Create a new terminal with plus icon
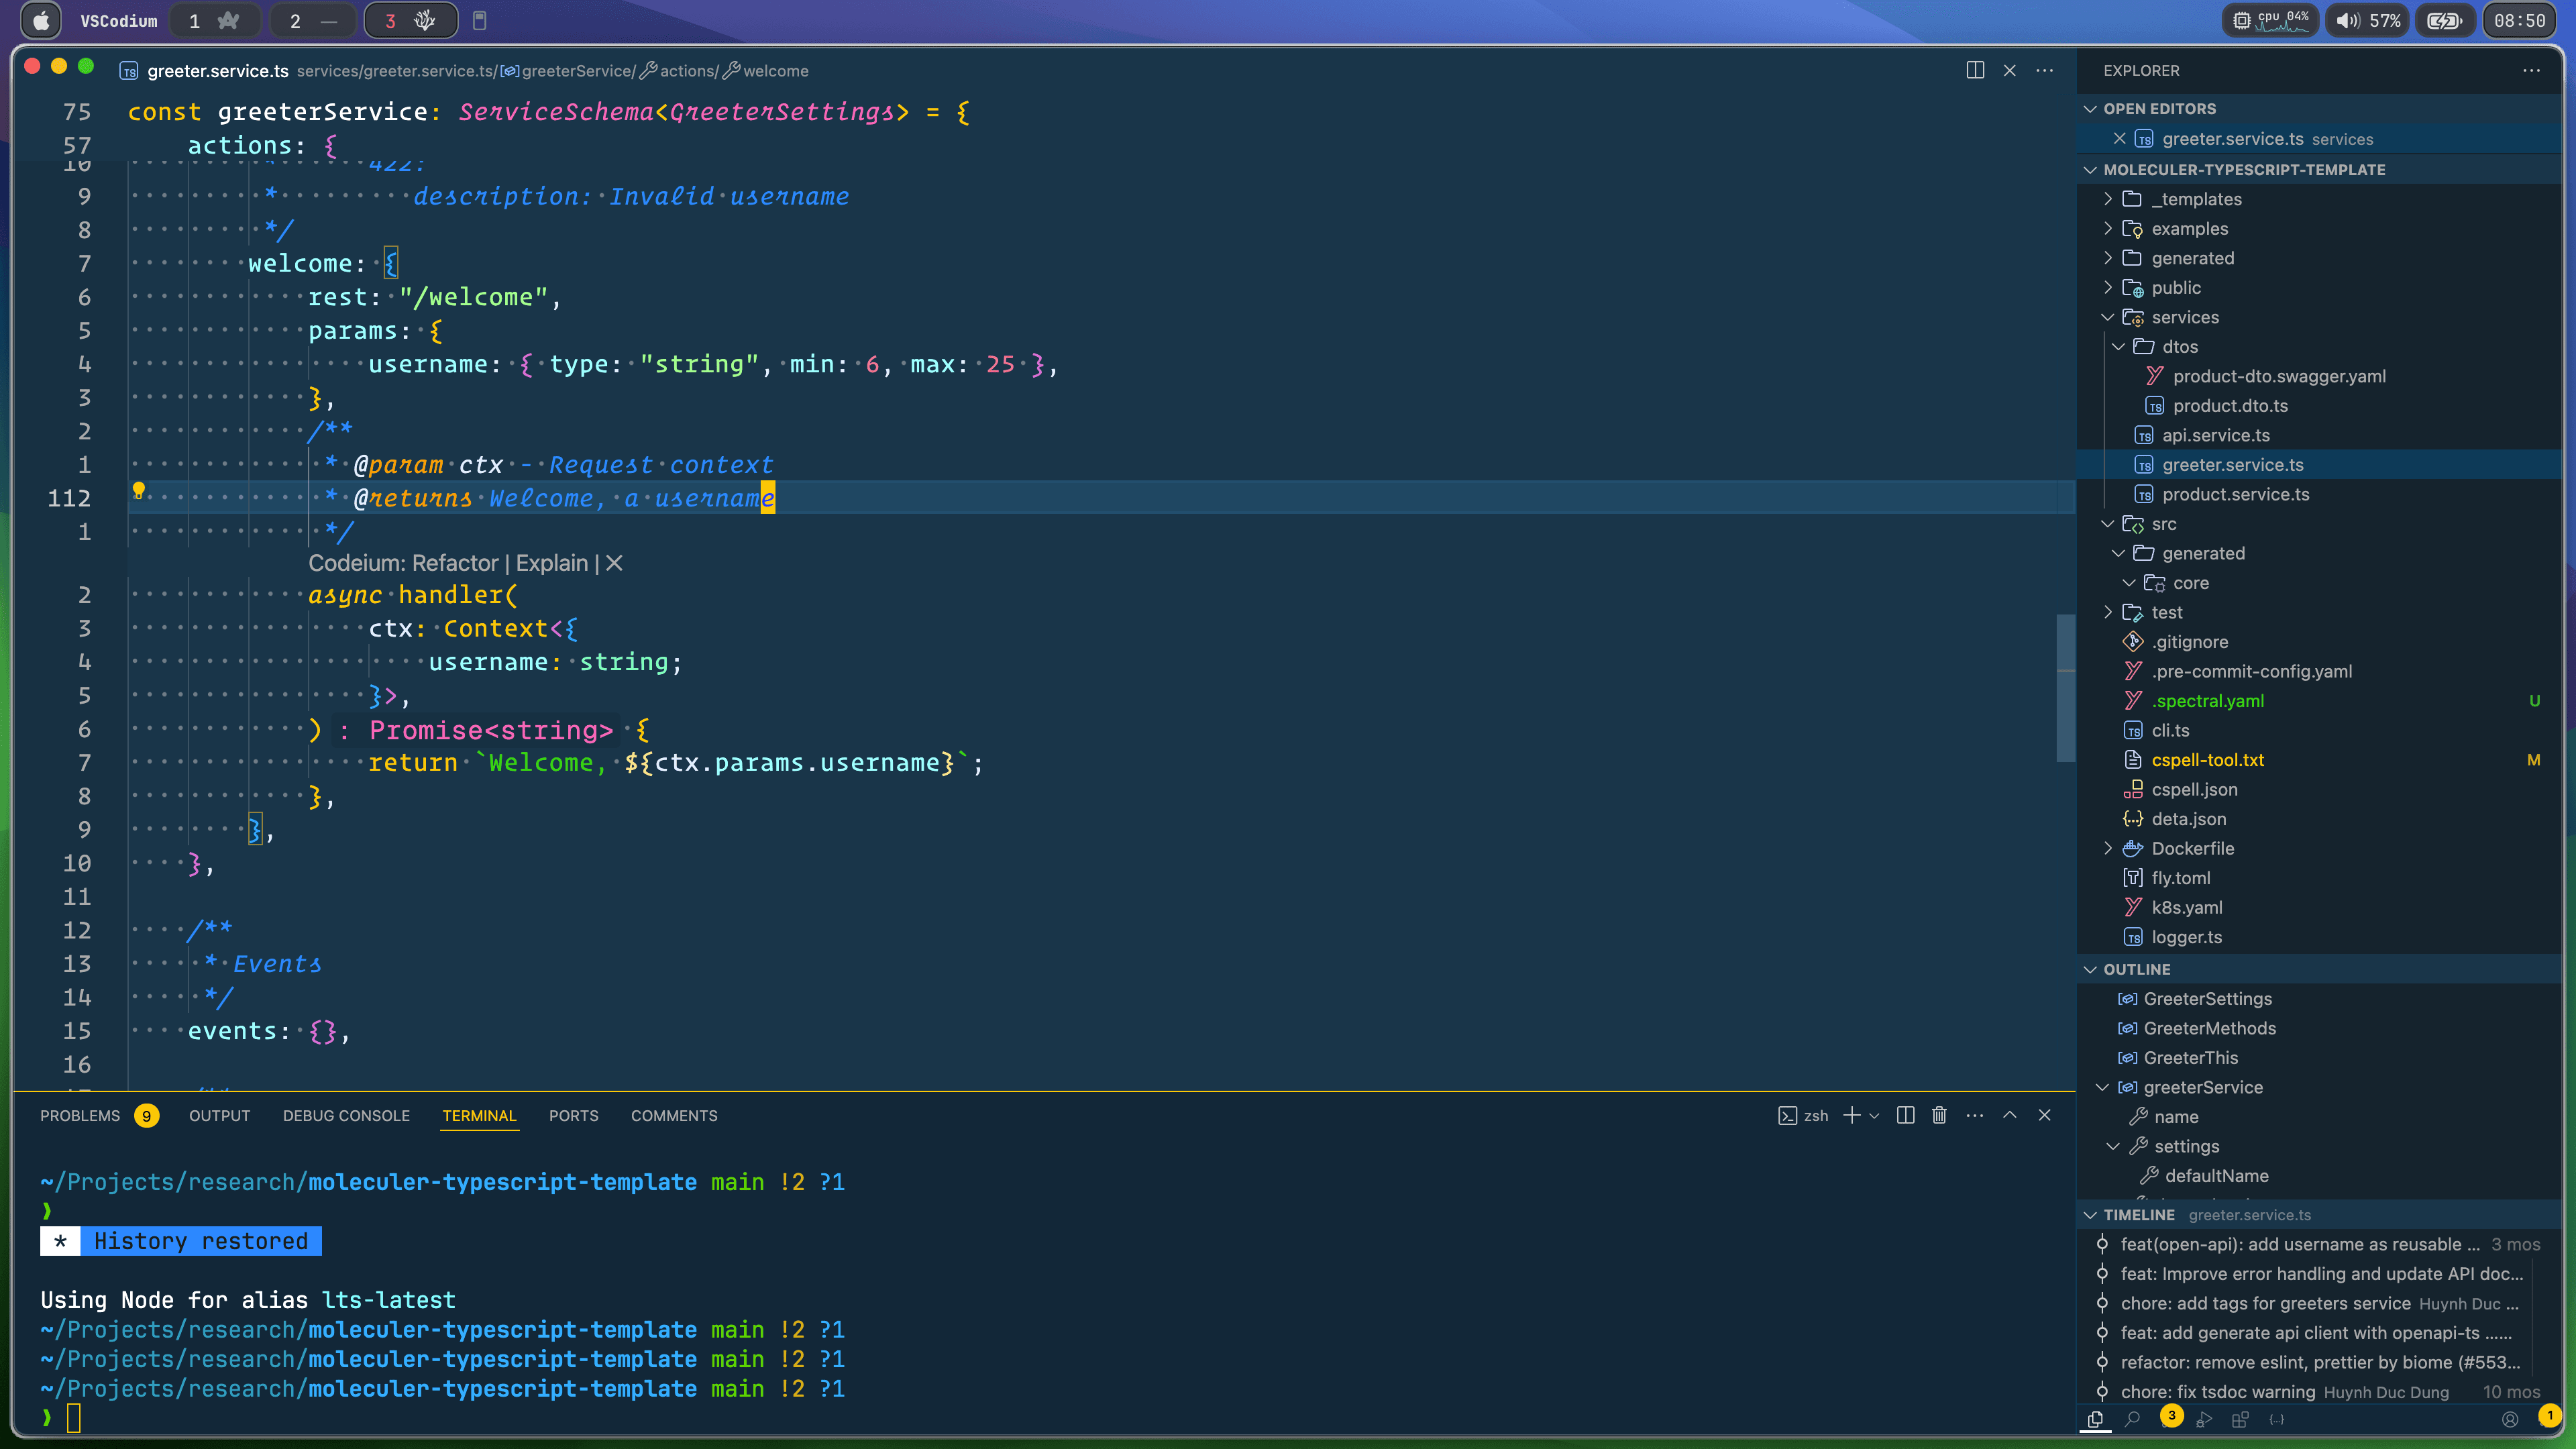This screenshot has width=2576, height=1449. pos(1851,1115)
